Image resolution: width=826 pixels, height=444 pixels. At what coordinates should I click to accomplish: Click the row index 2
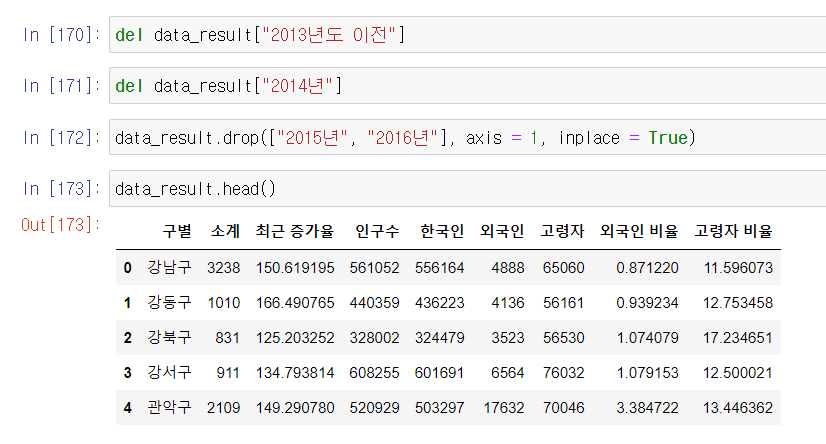coord(127,338)
